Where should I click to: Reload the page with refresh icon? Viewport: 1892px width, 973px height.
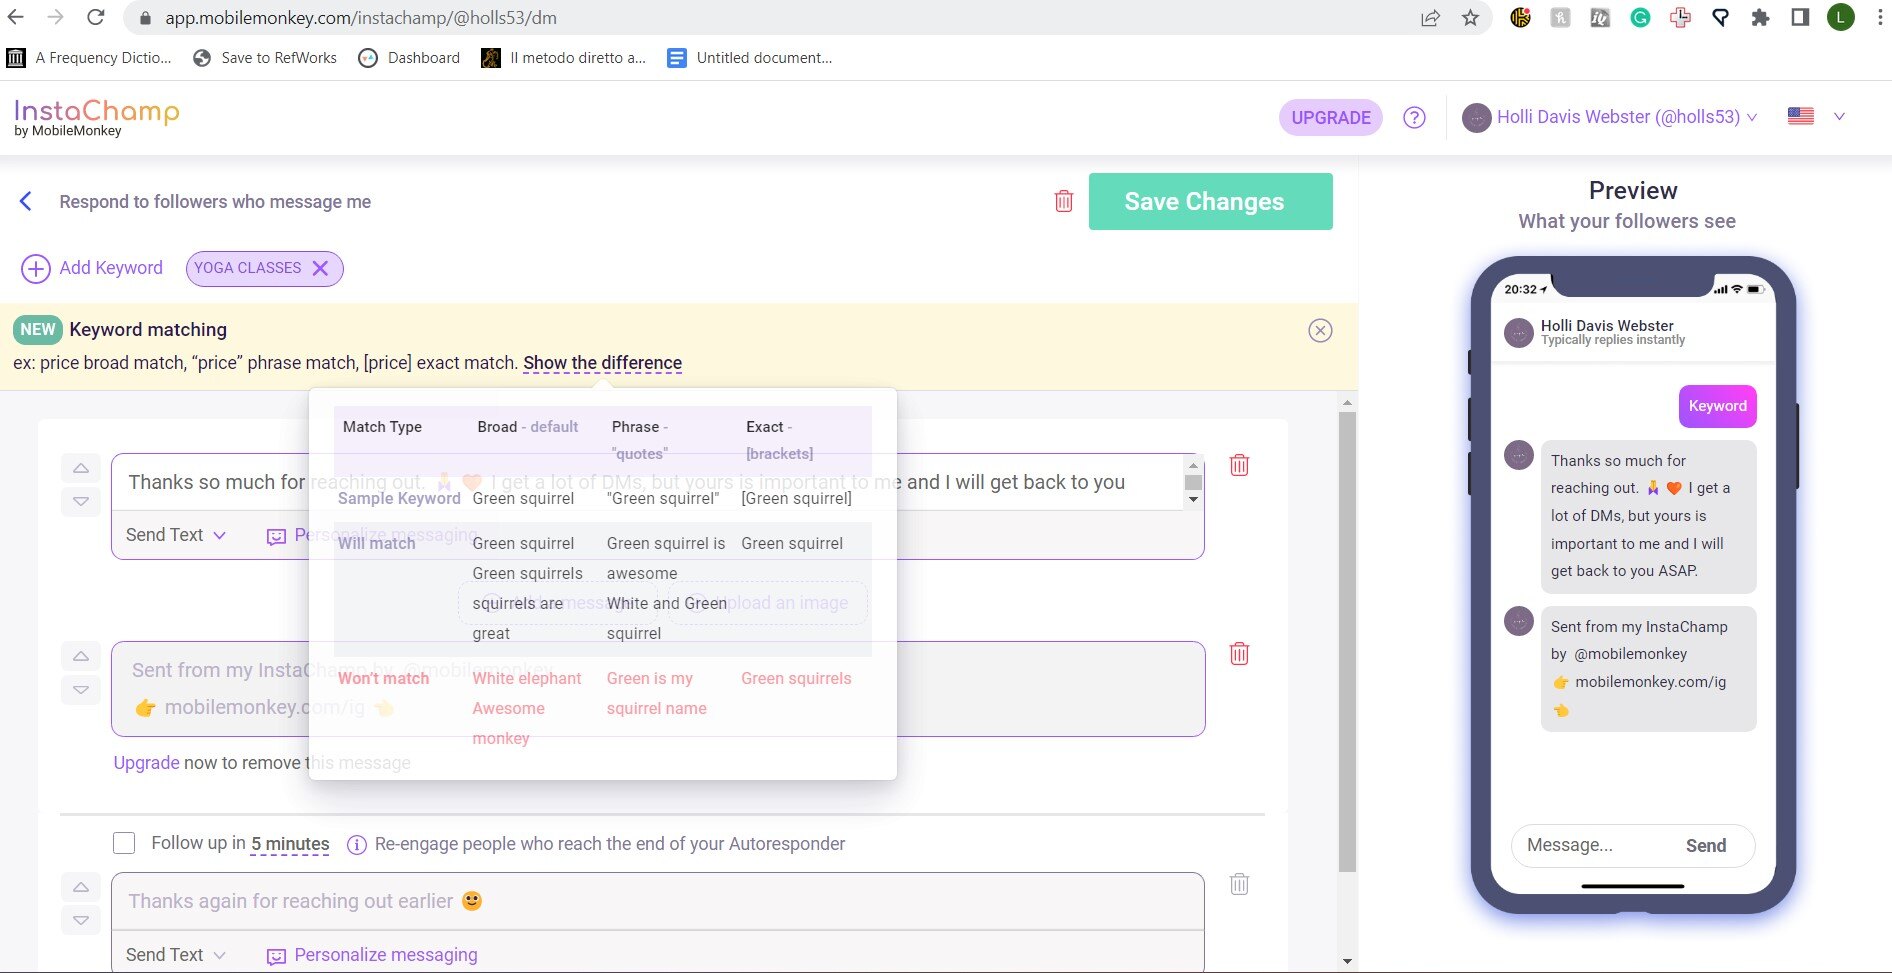pyautogui.click(x=95, y=17)
